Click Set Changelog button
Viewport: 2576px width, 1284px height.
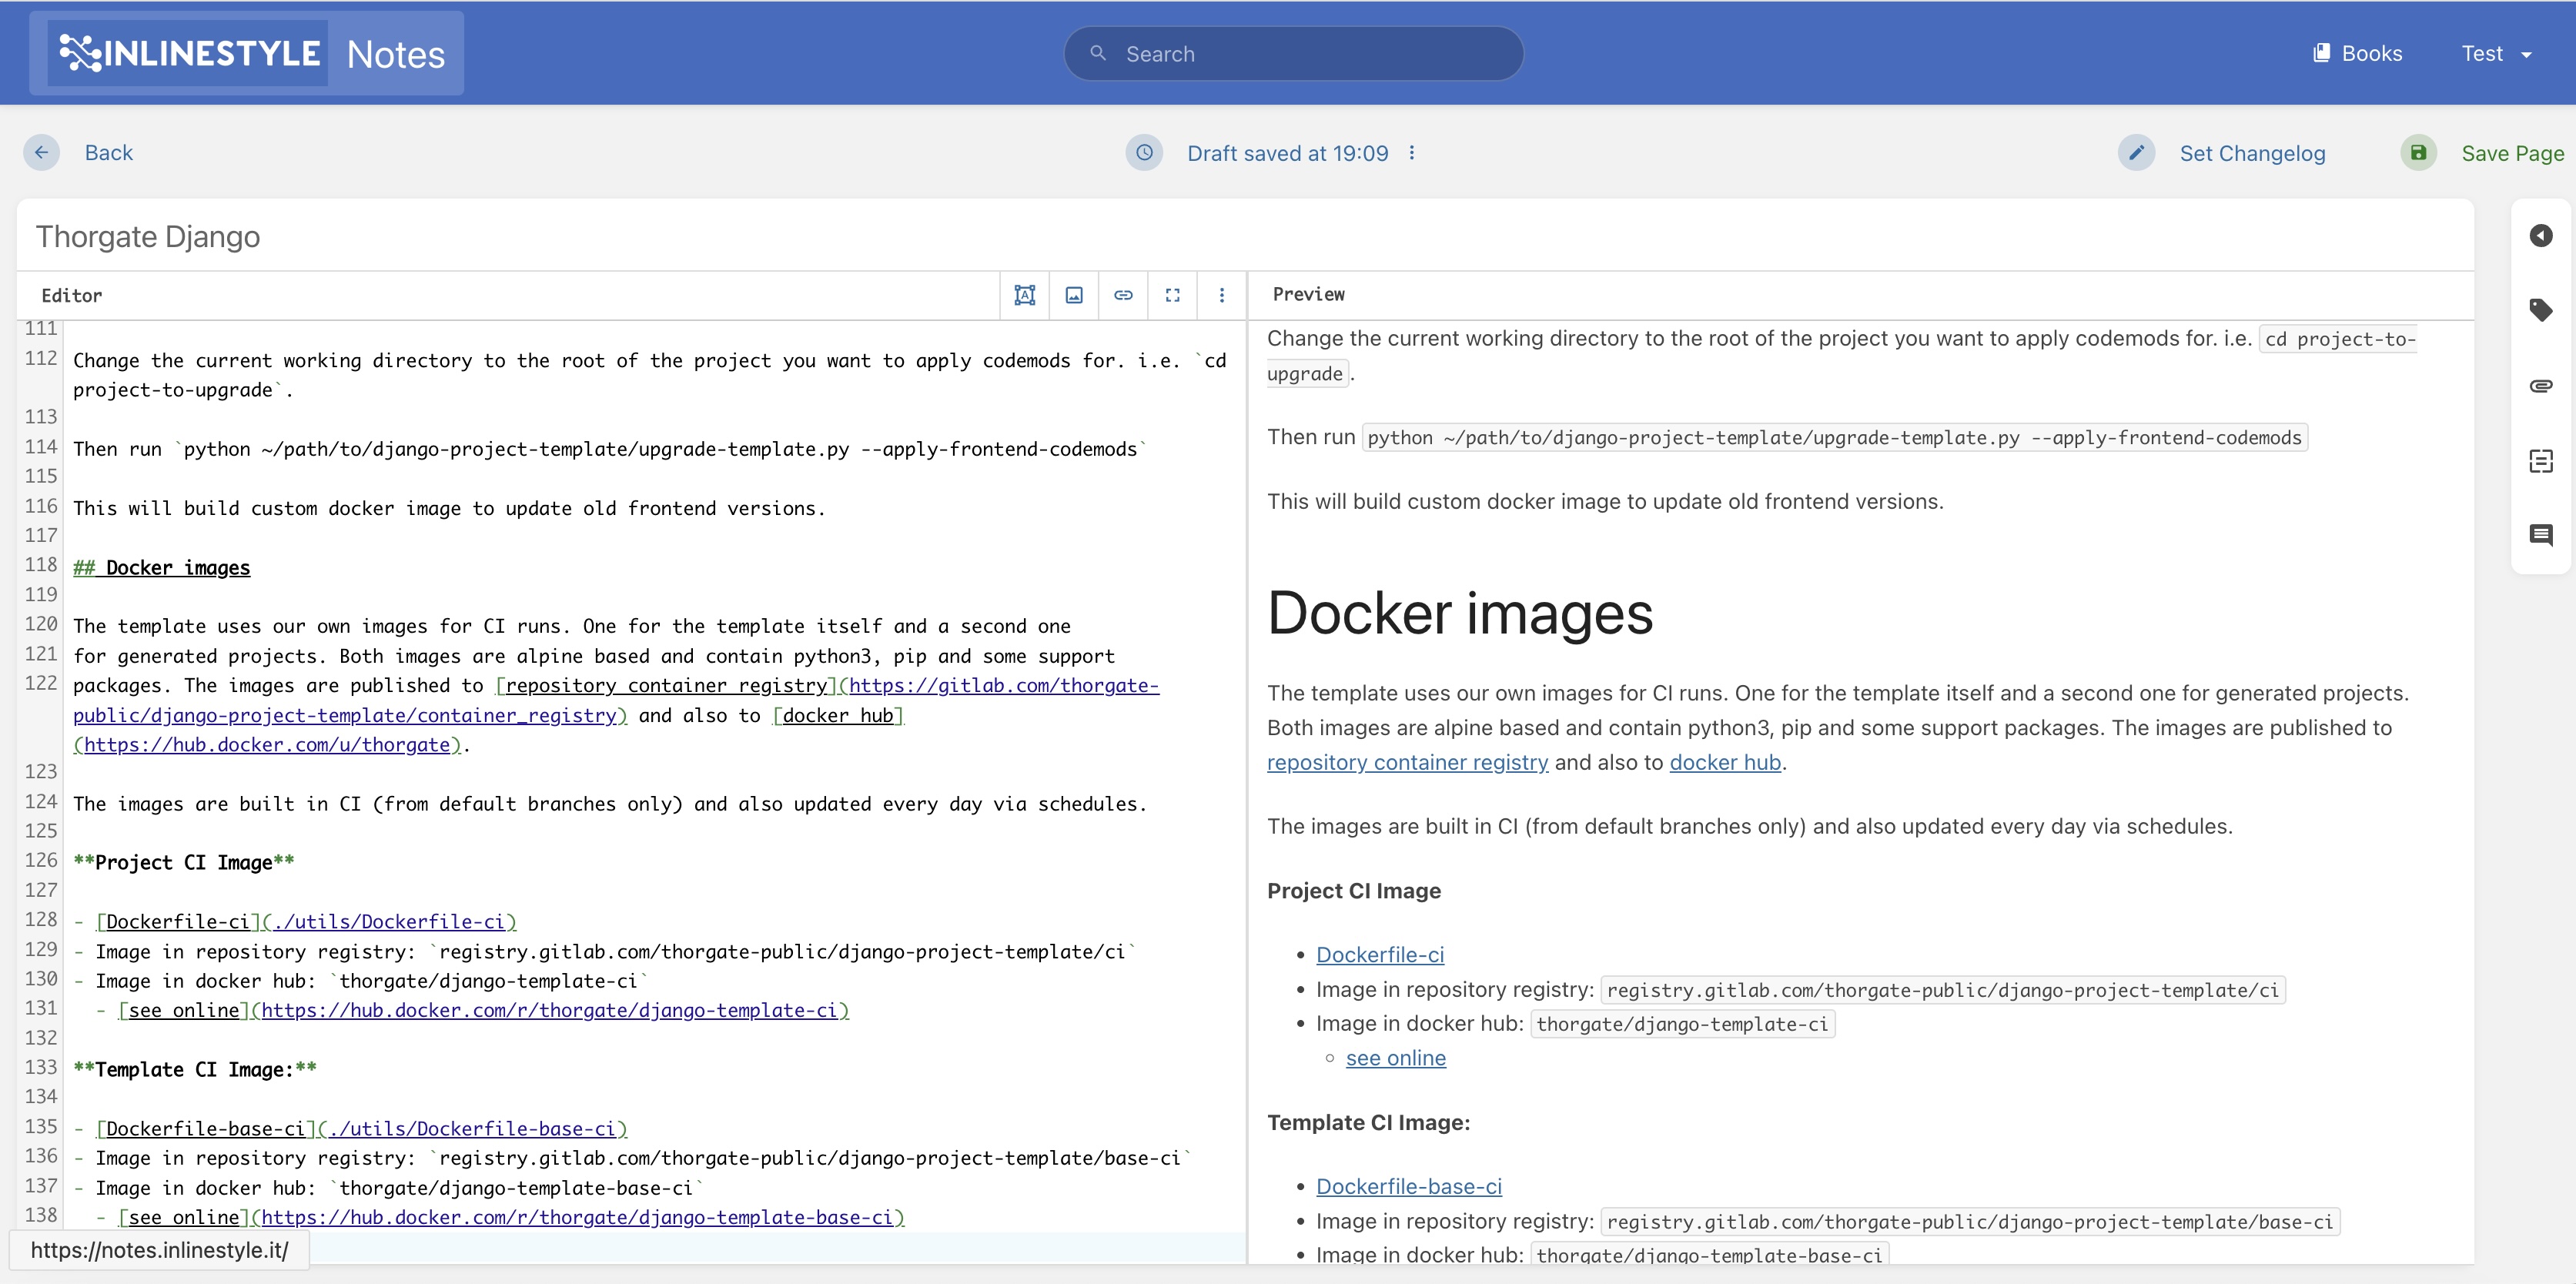2252,153
